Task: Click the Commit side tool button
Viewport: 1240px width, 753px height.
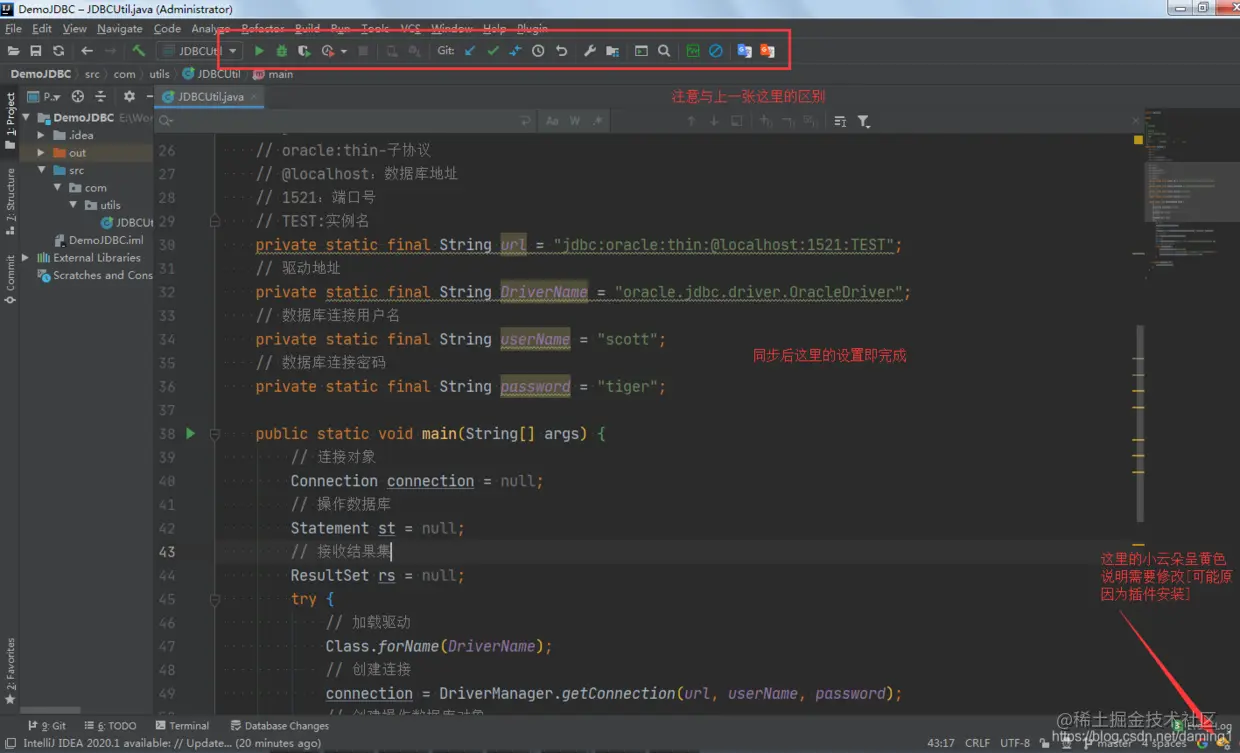Action: click(10, 279)
